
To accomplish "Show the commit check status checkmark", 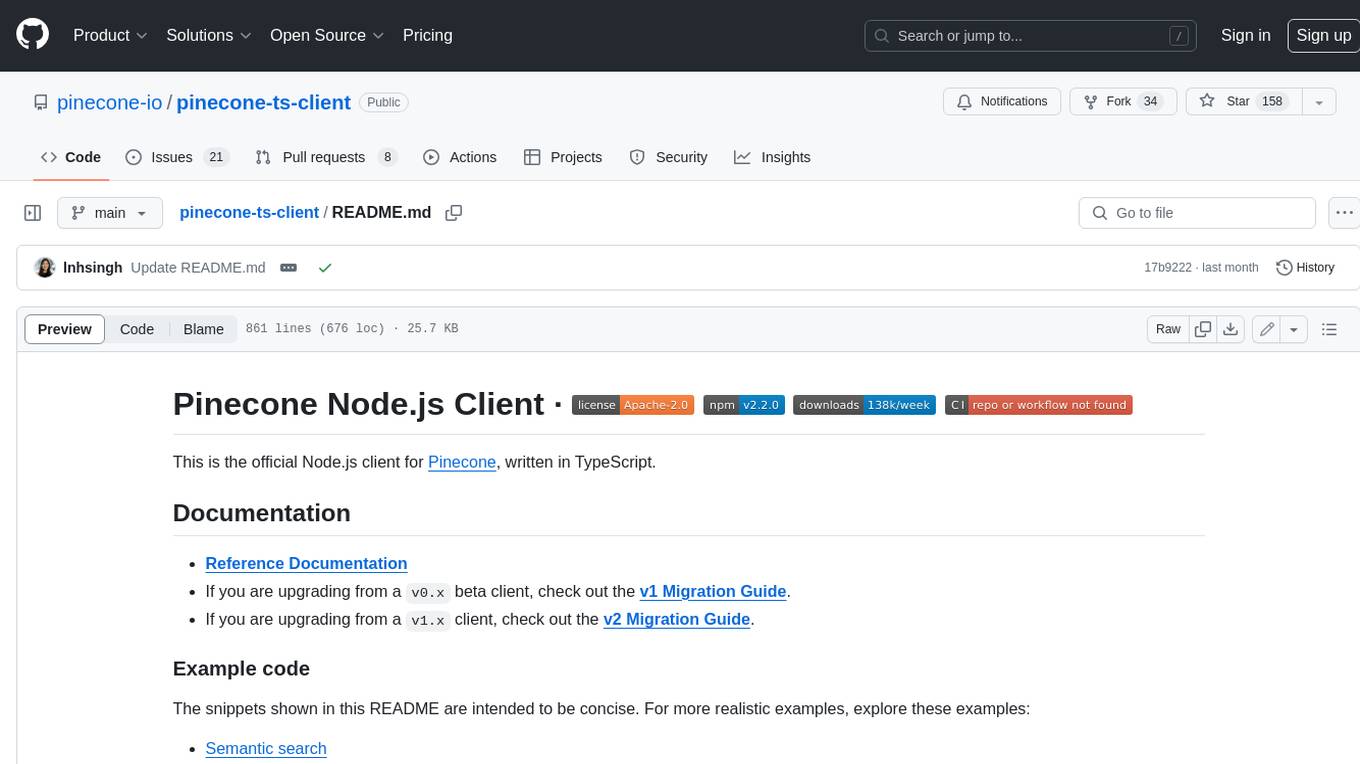I will [x=324, y=268].
